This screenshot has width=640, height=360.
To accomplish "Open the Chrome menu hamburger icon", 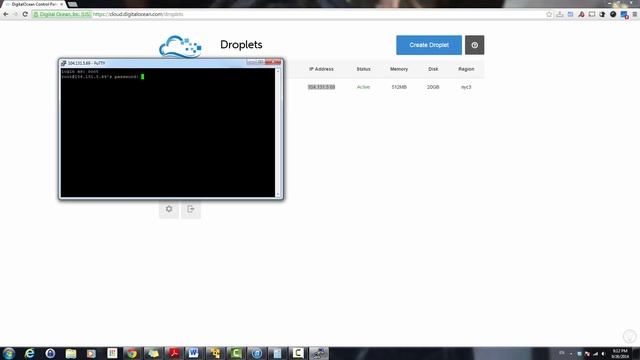I will pos(635,14).
